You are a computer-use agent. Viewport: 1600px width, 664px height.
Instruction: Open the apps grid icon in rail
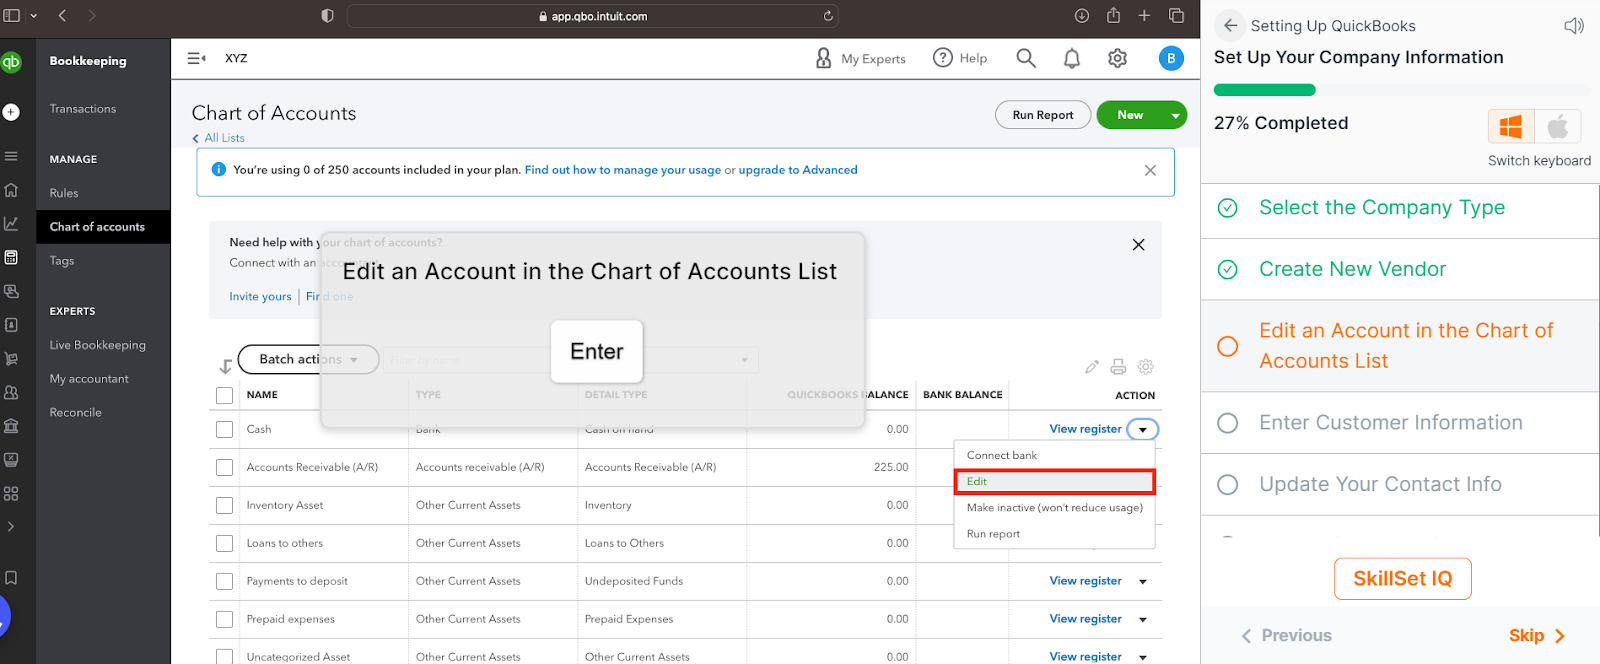11,493
